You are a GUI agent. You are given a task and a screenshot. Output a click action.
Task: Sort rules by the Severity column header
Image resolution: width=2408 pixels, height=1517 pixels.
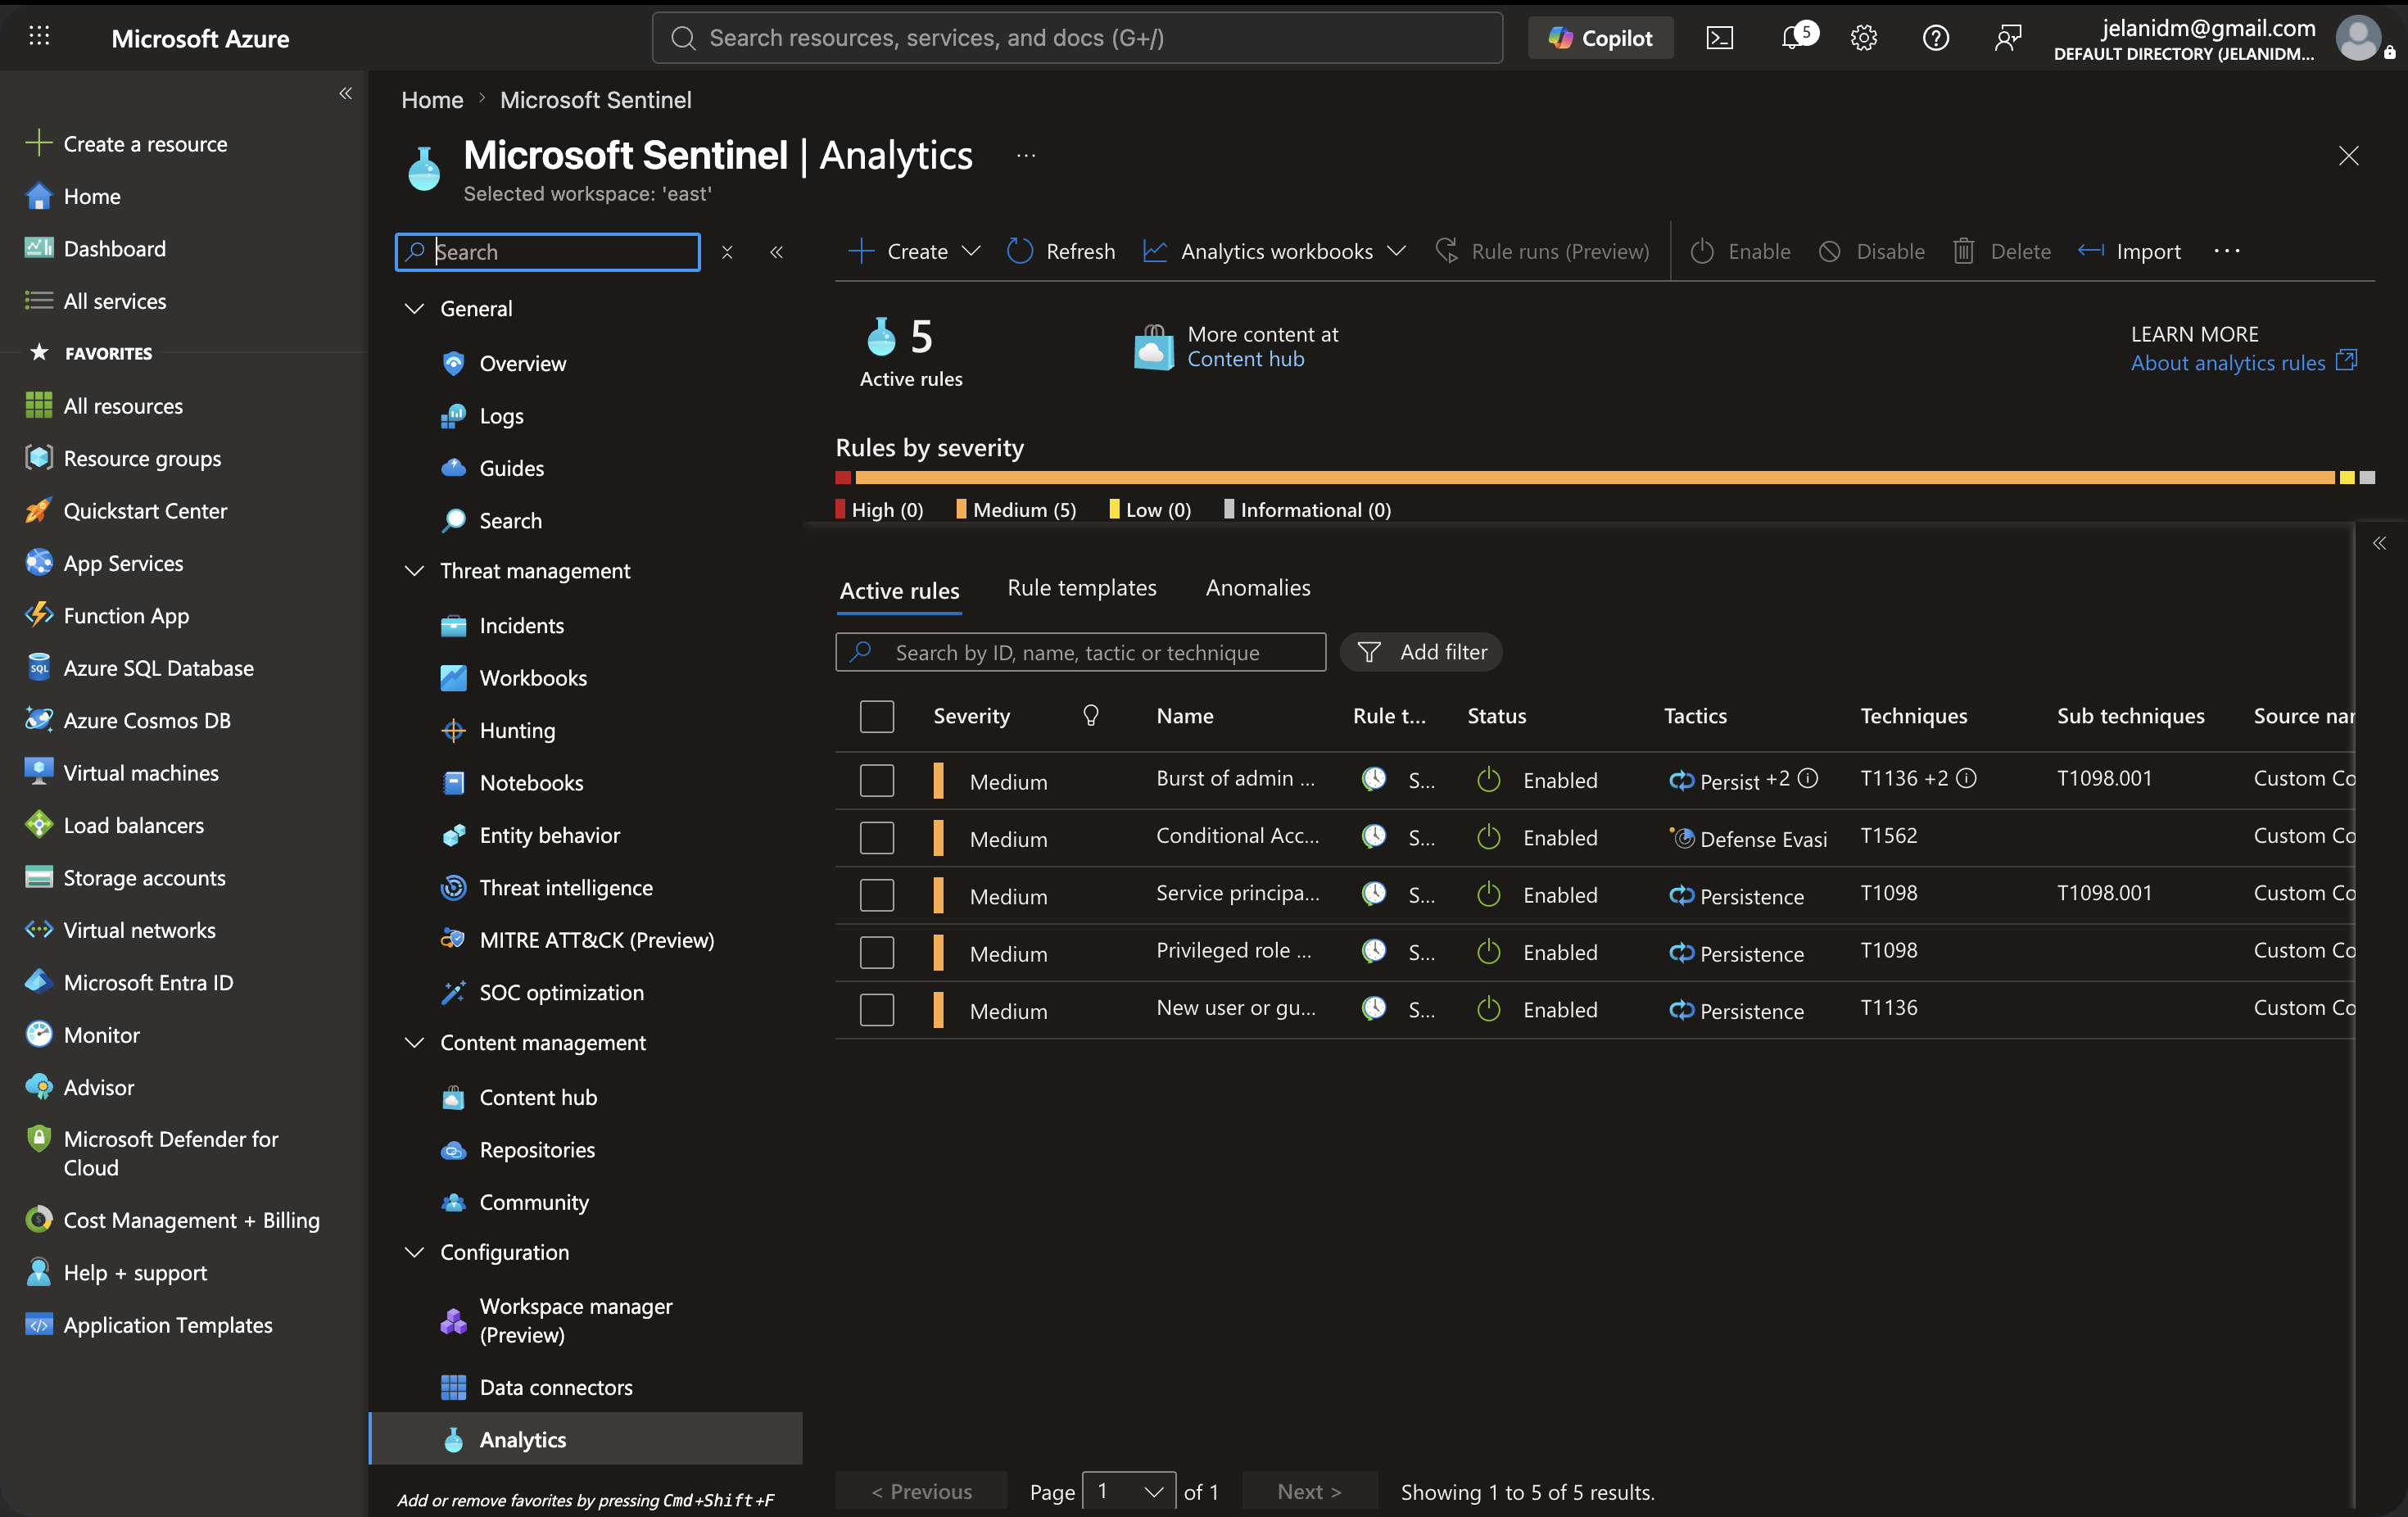click(x=971, y=716)
